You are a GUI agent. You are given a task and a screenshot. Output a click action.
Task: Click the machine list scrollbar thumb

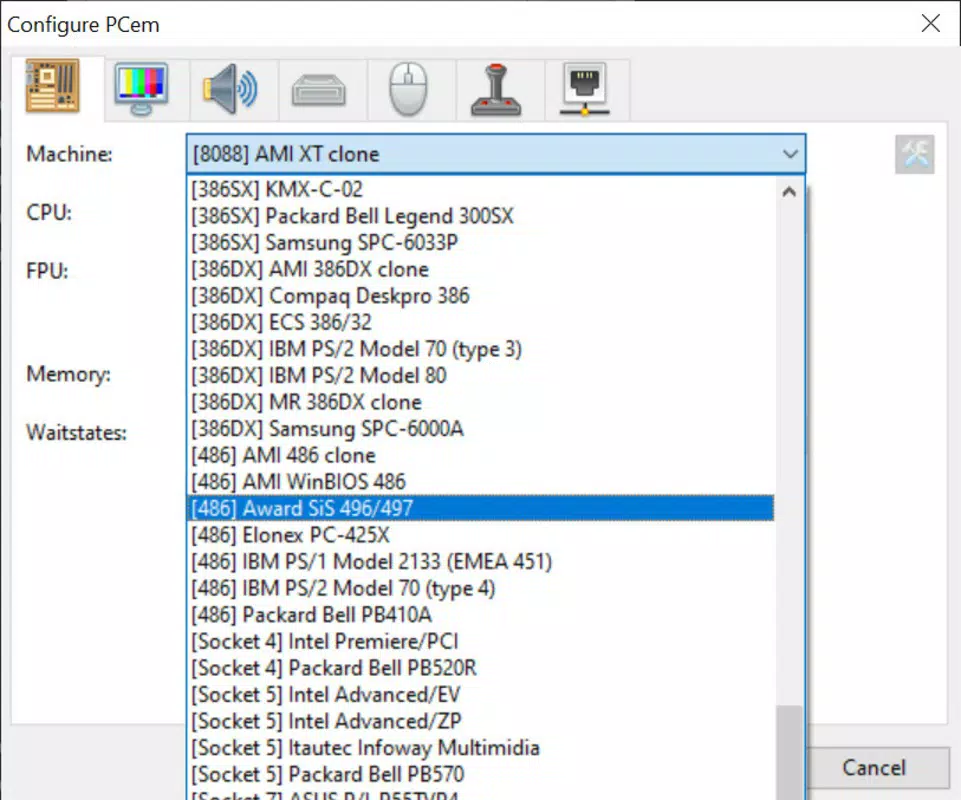[x=789, y=752]
